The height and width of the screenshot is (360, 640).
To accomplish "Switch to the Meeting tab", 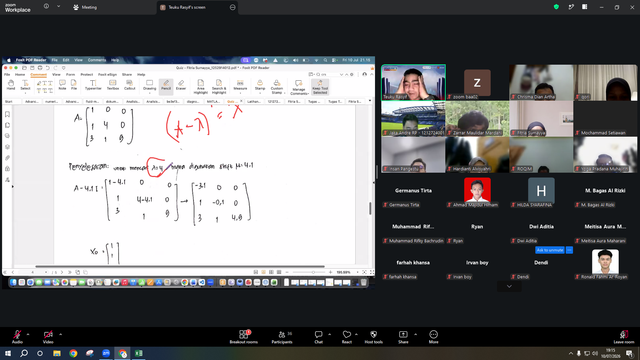I will (x=85, y=7).
